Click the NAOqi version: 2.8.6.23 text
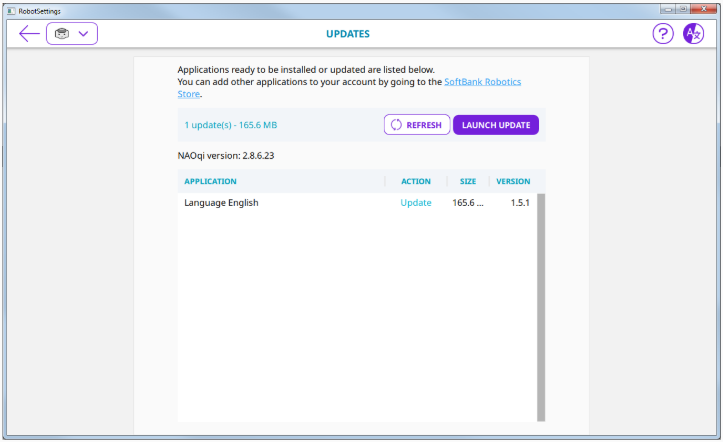 click(x=226, y=156)
